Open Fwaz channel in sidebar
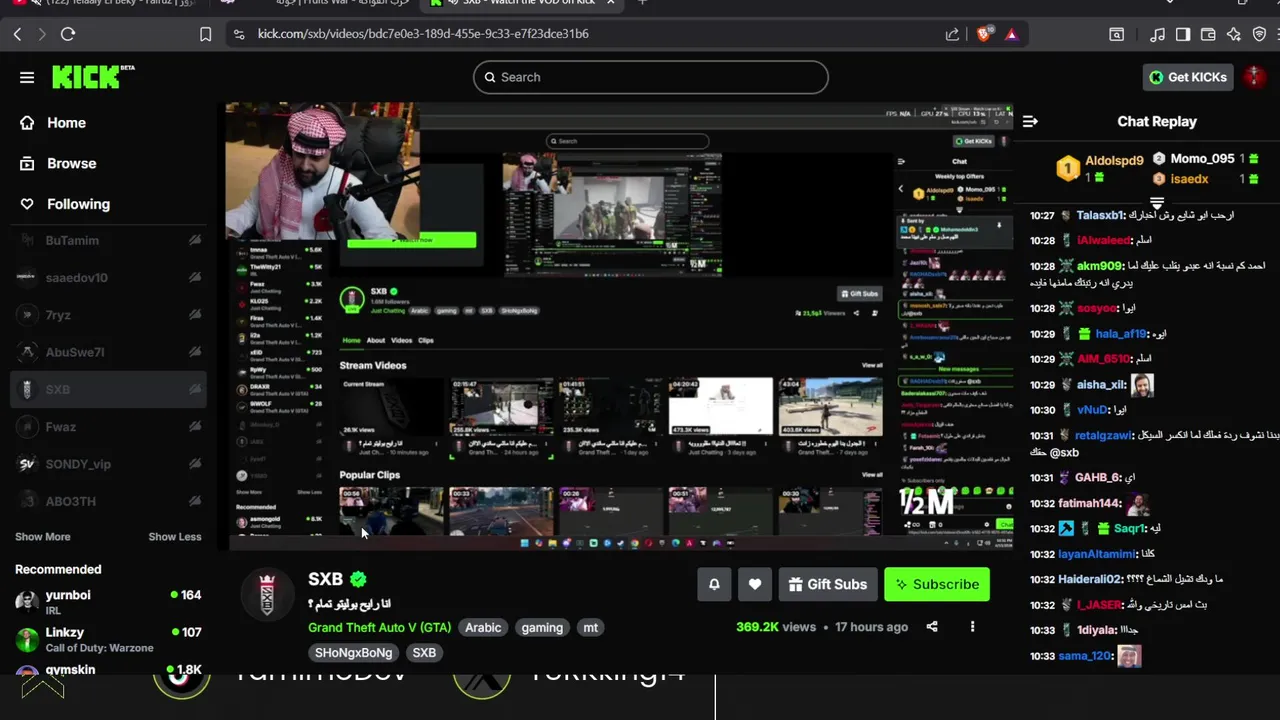The image size is (1280, 720). click(x=108, y=427)
